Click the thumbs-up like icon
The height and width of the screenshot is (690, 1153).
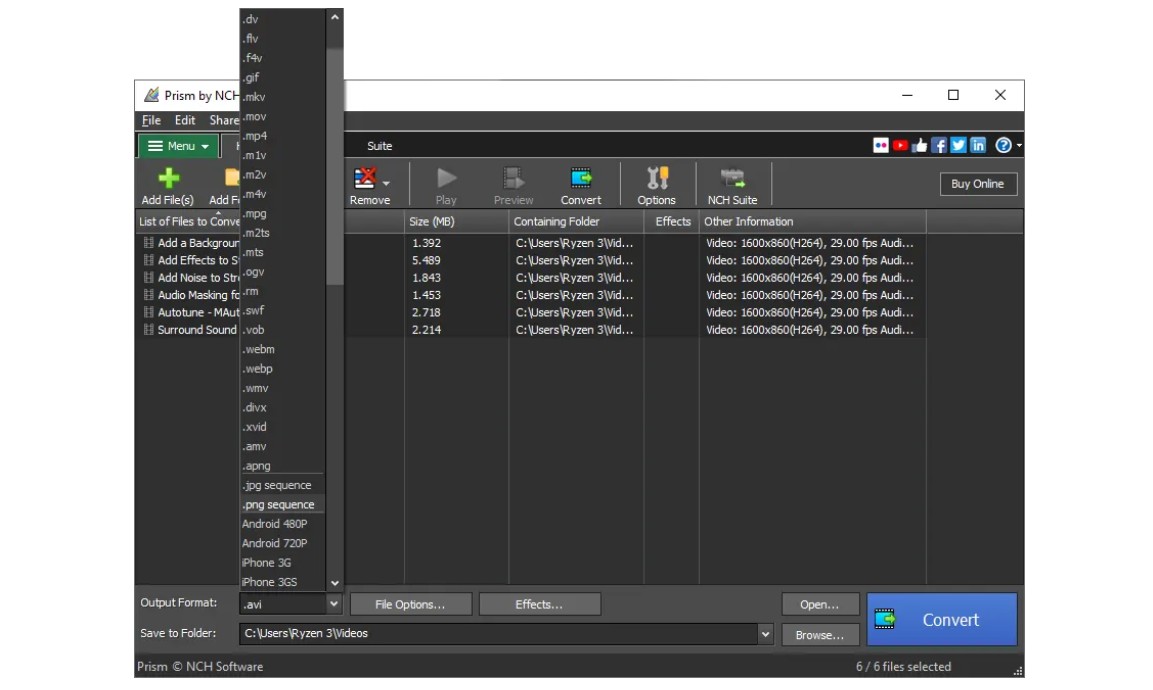click(919, 145)
